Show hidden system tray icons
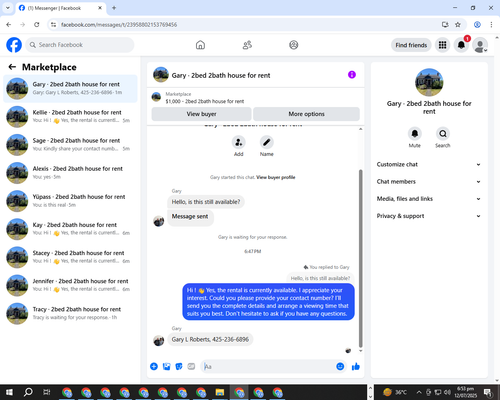500x400 pixels. coord(419,392)
